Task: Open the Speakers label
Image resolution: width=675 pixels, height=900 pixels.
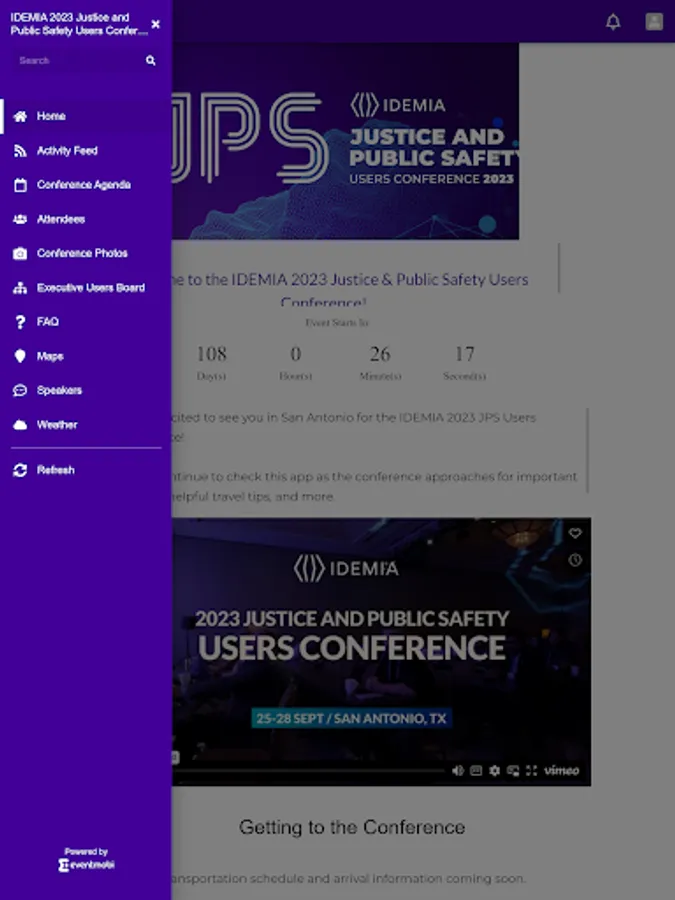Action: (x=59, y=390)
